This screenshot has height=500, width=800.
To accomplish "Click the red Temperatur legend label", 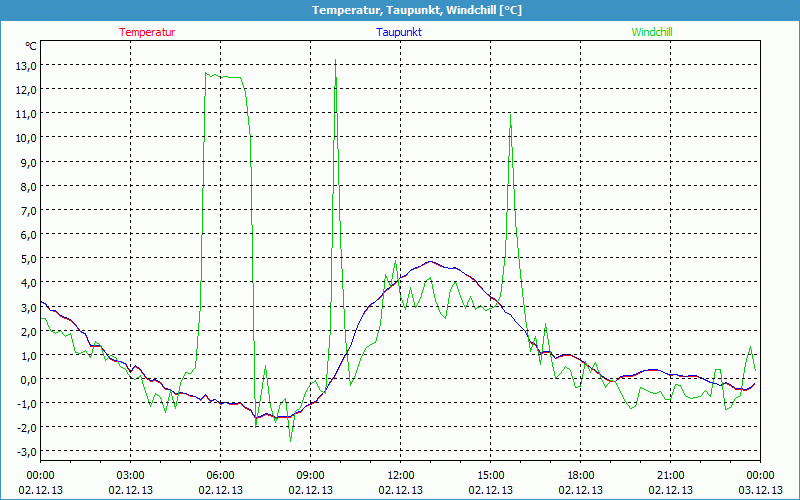I will click(147, 32).
